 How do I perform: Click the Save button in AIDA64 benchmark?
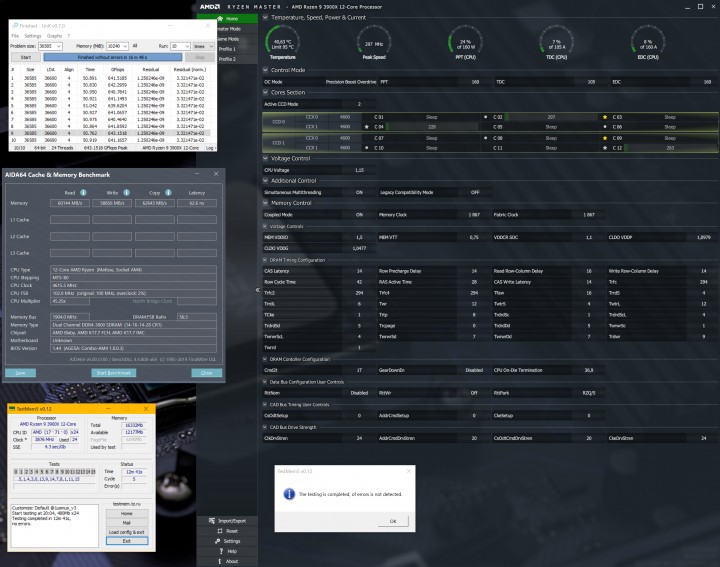pos(20,373)
